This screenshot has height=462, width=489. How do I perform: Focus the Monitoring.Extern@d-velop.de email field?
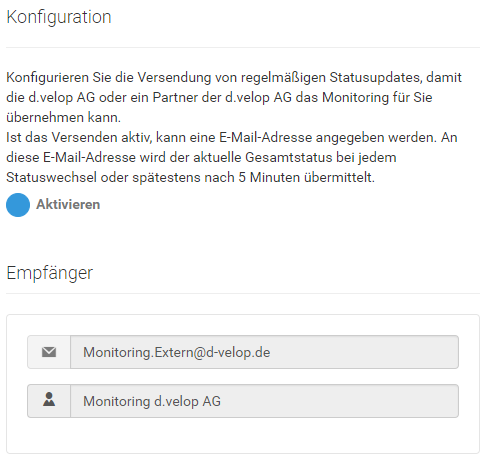coord(264,352)
